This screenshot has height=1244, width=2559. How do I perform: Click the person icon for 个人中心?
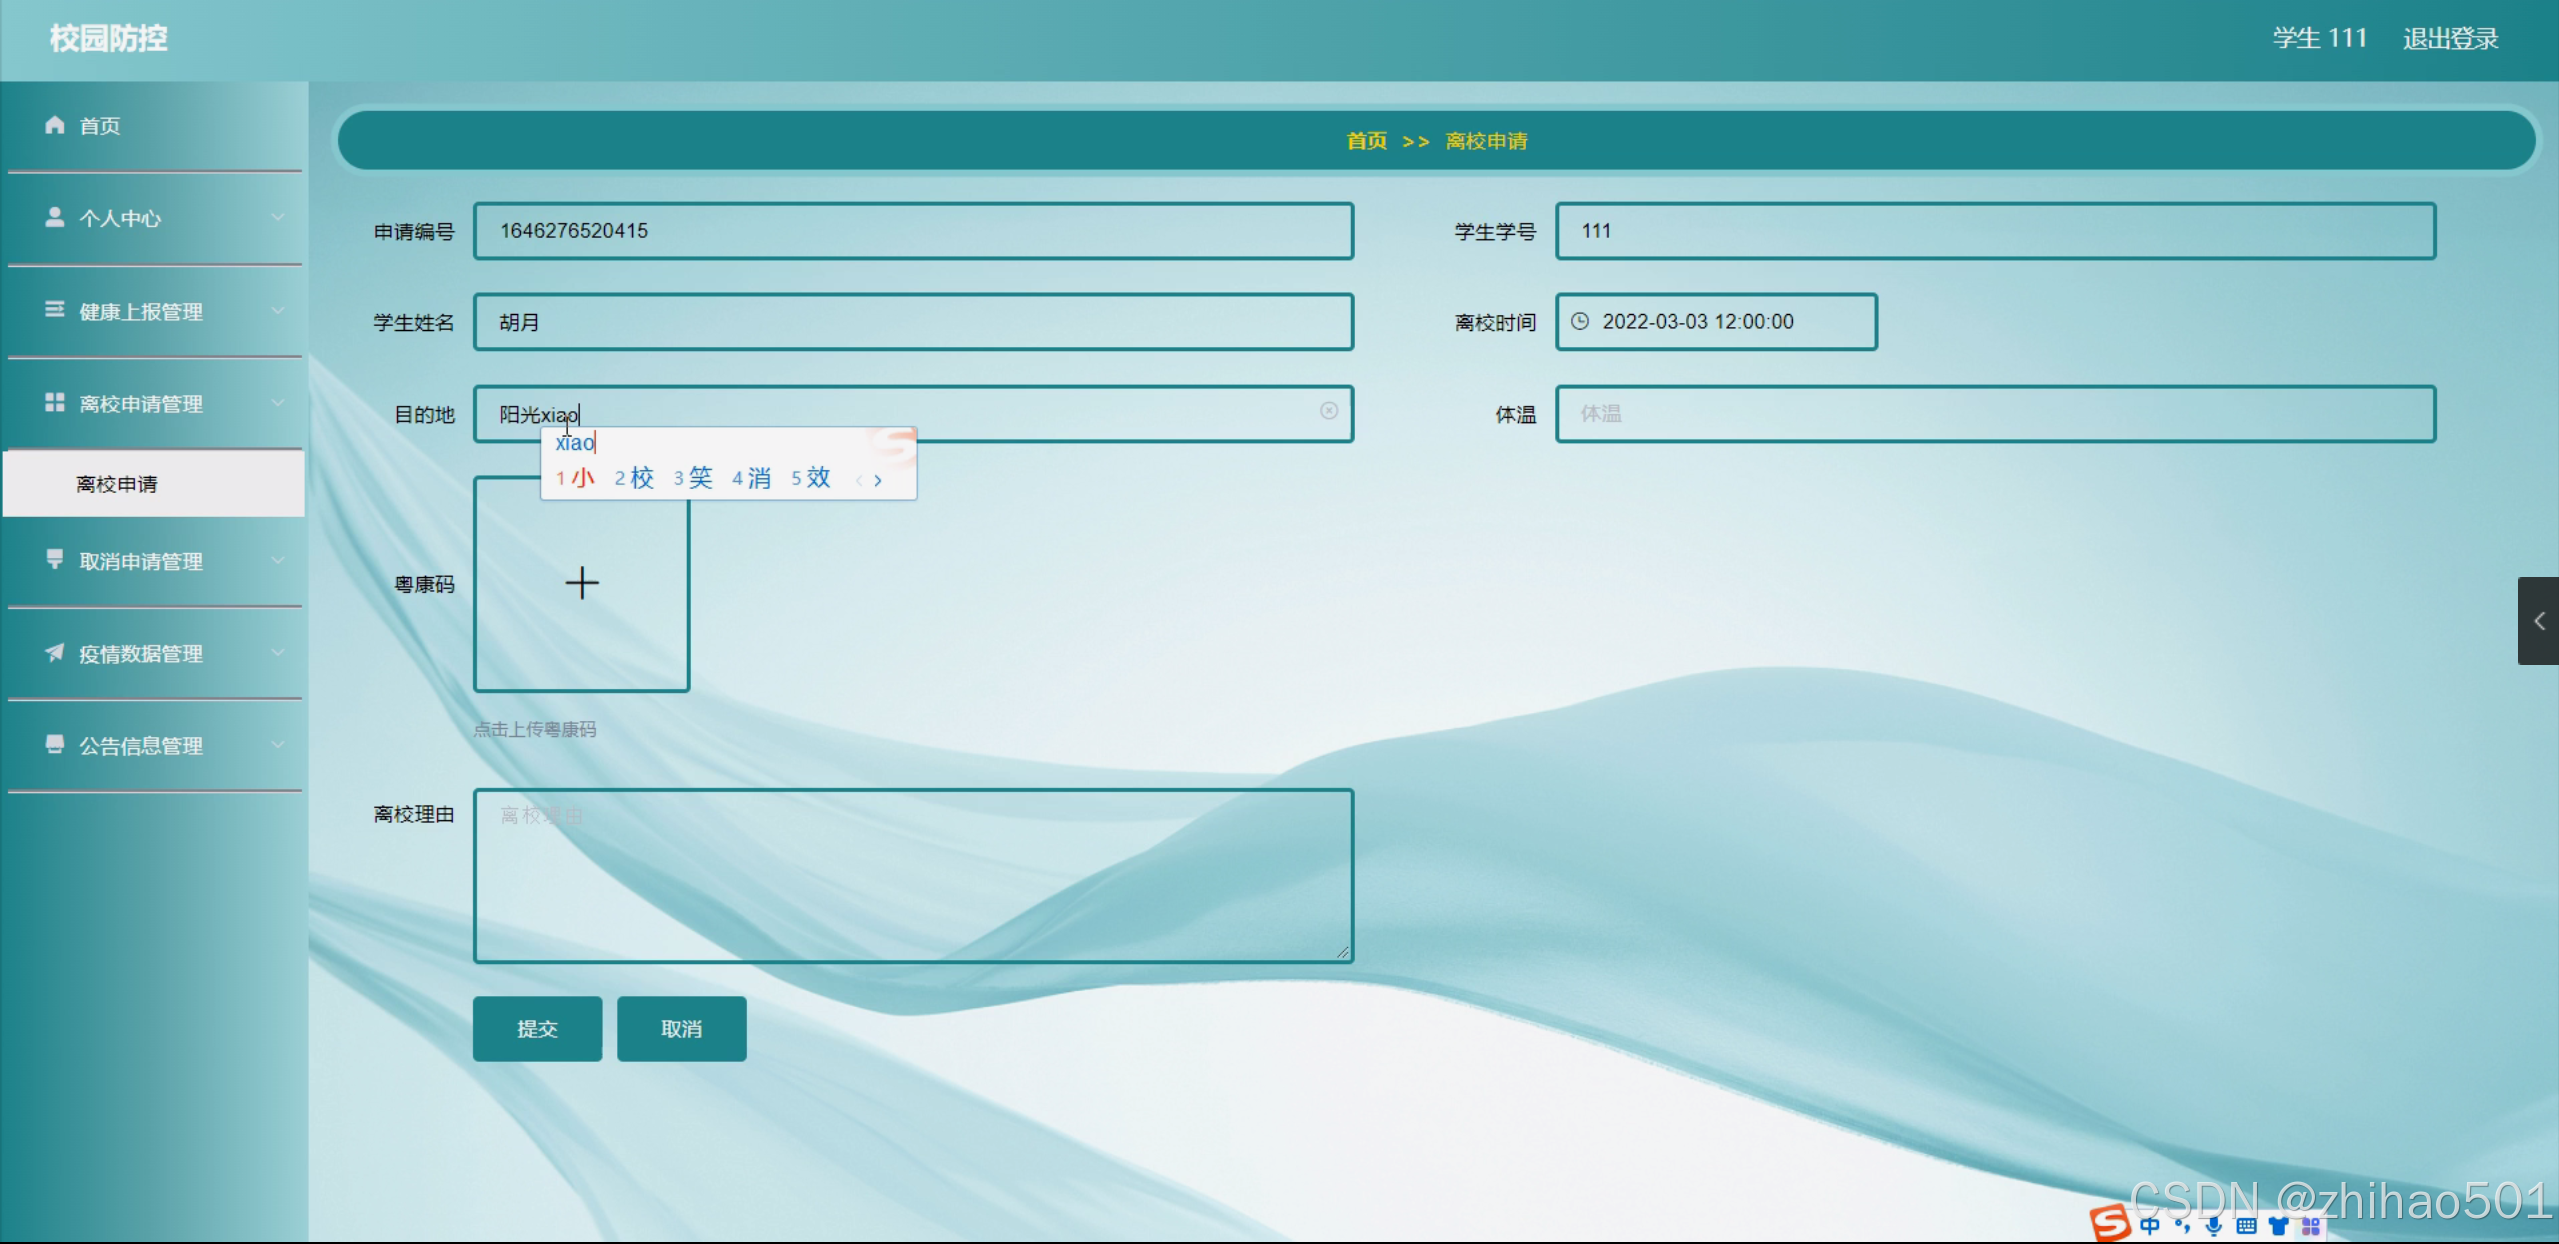[54, 217]
